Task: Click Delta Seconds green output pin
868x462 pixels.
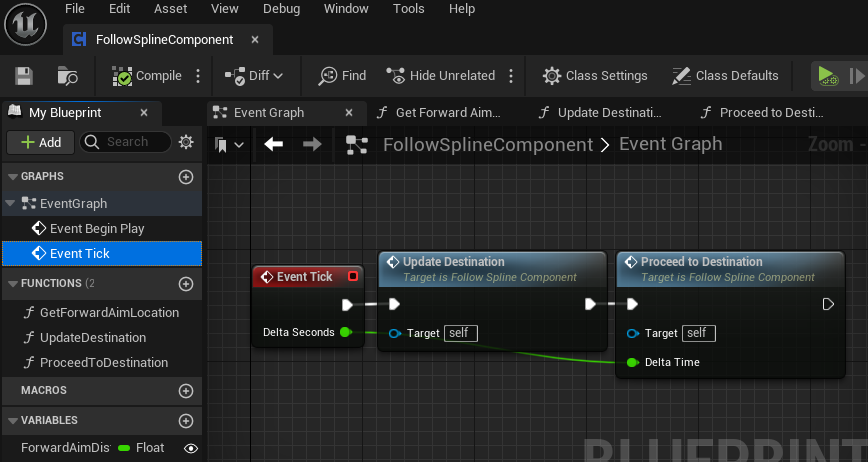Action: point(346,333)
